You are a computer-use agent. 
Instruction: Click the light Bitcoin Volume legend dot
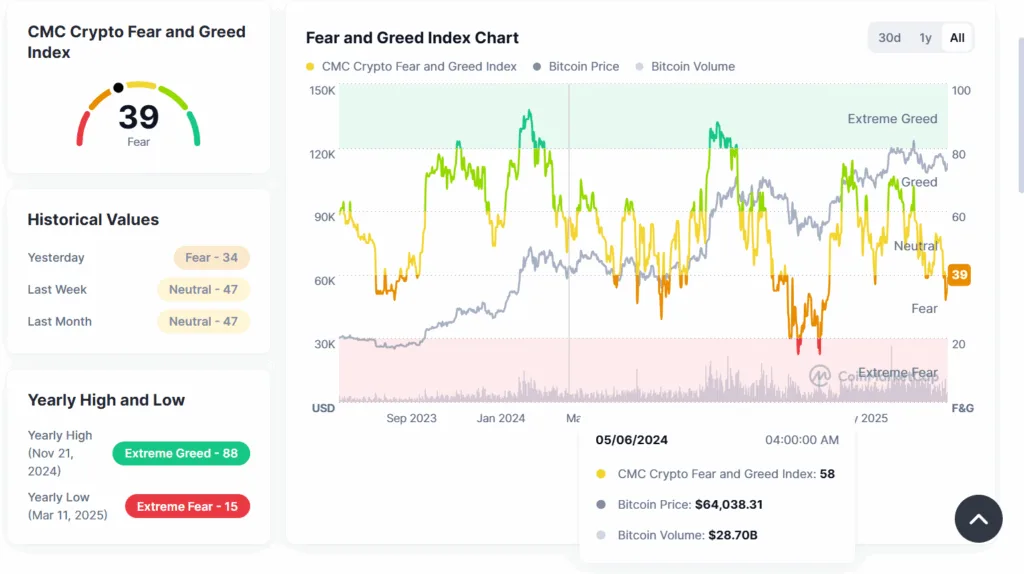pos(639,67)
